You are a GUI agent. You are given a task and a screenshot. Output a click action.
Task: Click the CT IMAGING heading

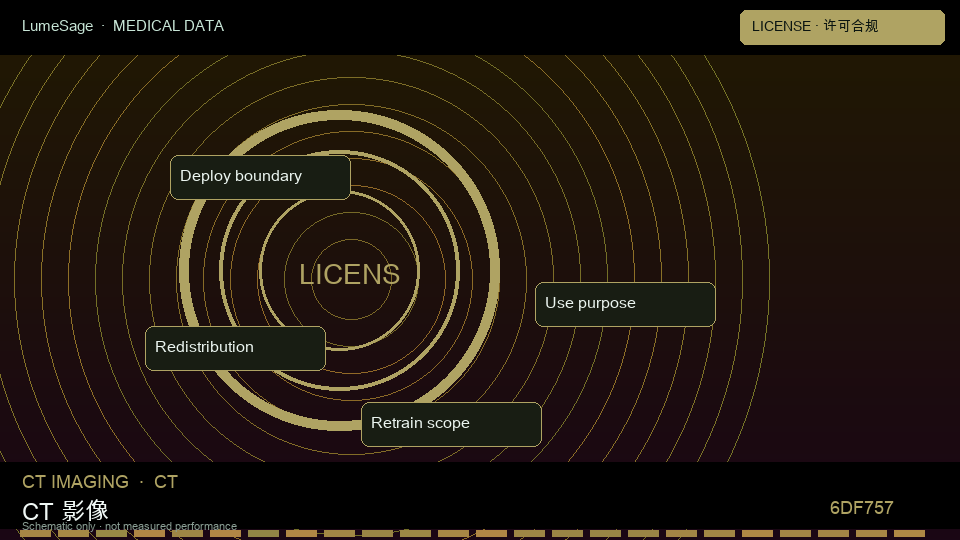pos(75,482)
